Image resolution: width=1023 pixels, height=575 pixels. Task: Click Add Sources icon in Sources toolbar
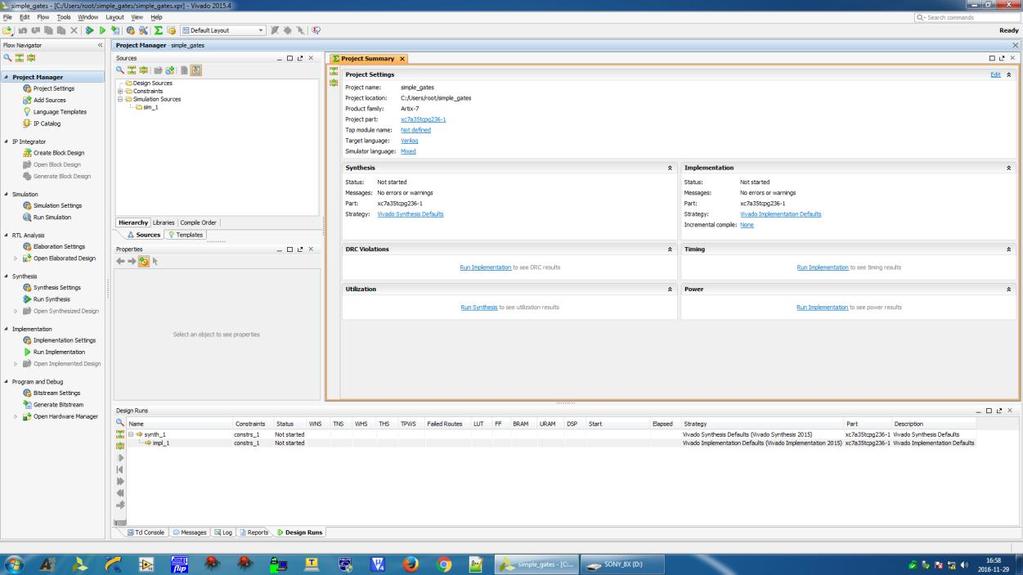pos(170,70)
